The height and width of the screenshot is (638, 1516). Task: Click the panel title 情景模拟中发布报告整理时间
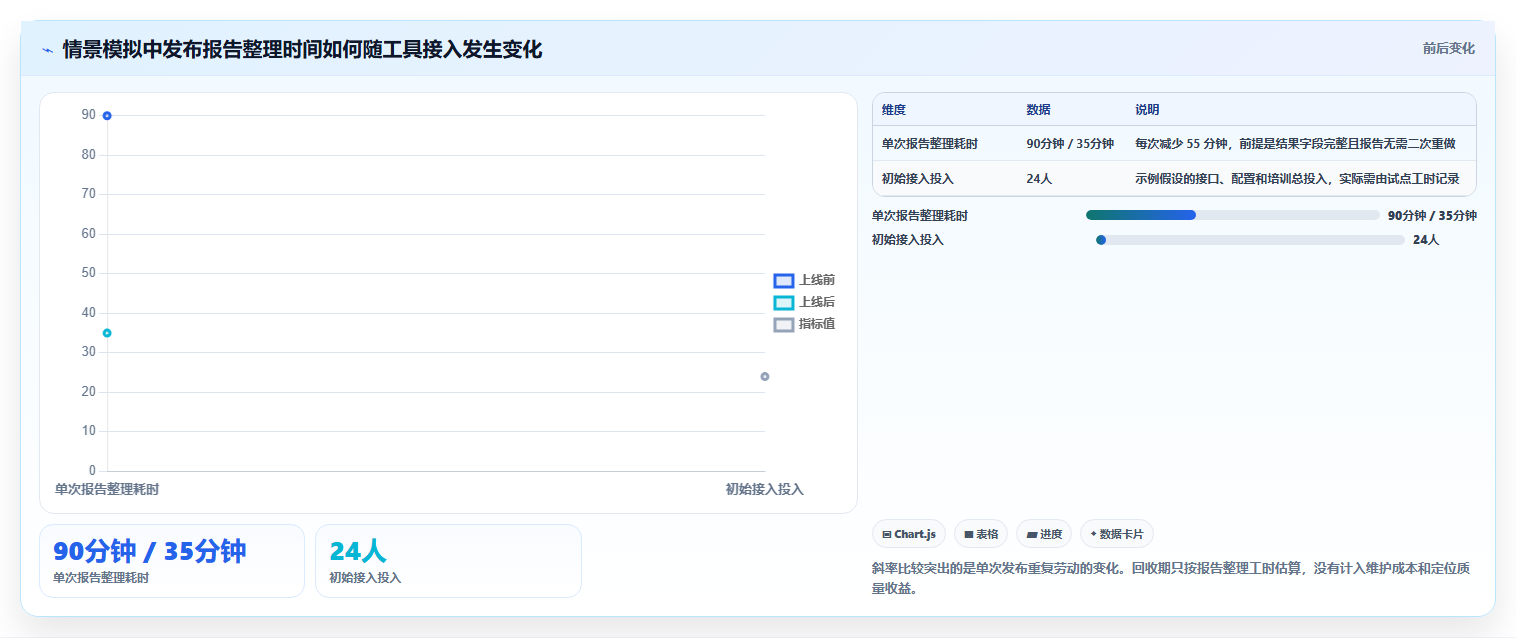pos(302,49)
